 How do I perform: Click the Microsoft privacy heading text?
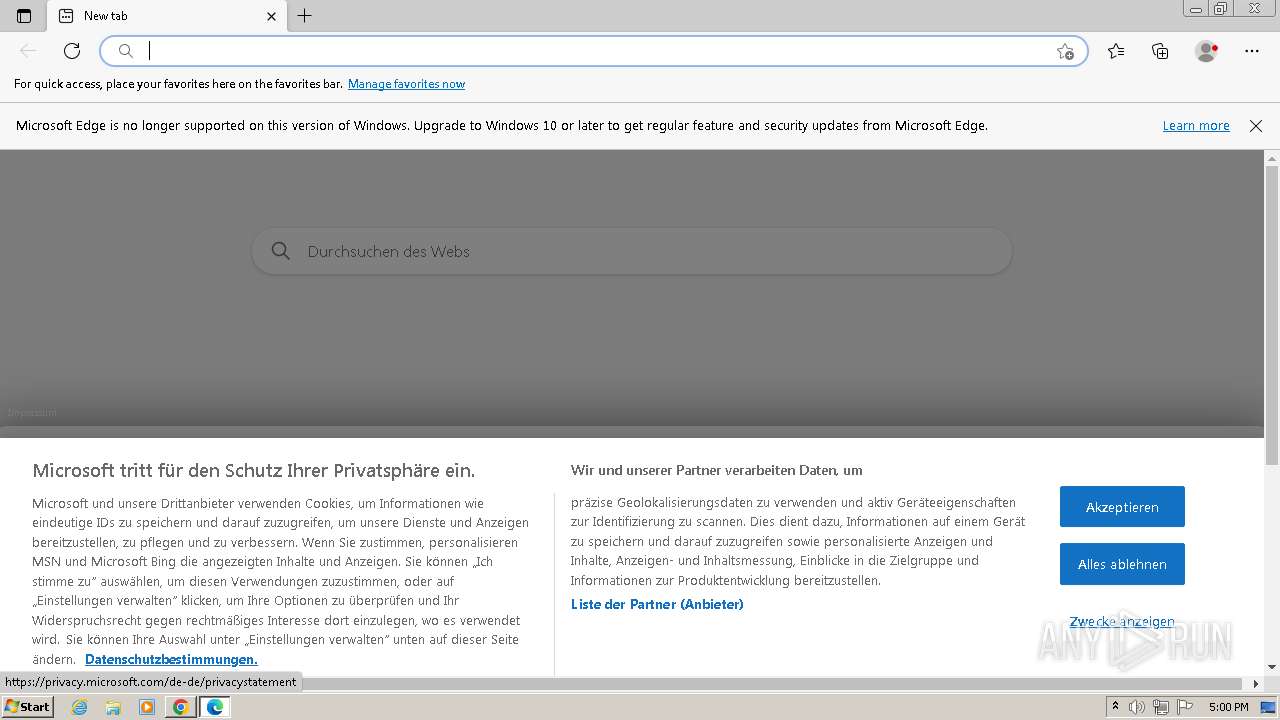(x=253, y=470)
